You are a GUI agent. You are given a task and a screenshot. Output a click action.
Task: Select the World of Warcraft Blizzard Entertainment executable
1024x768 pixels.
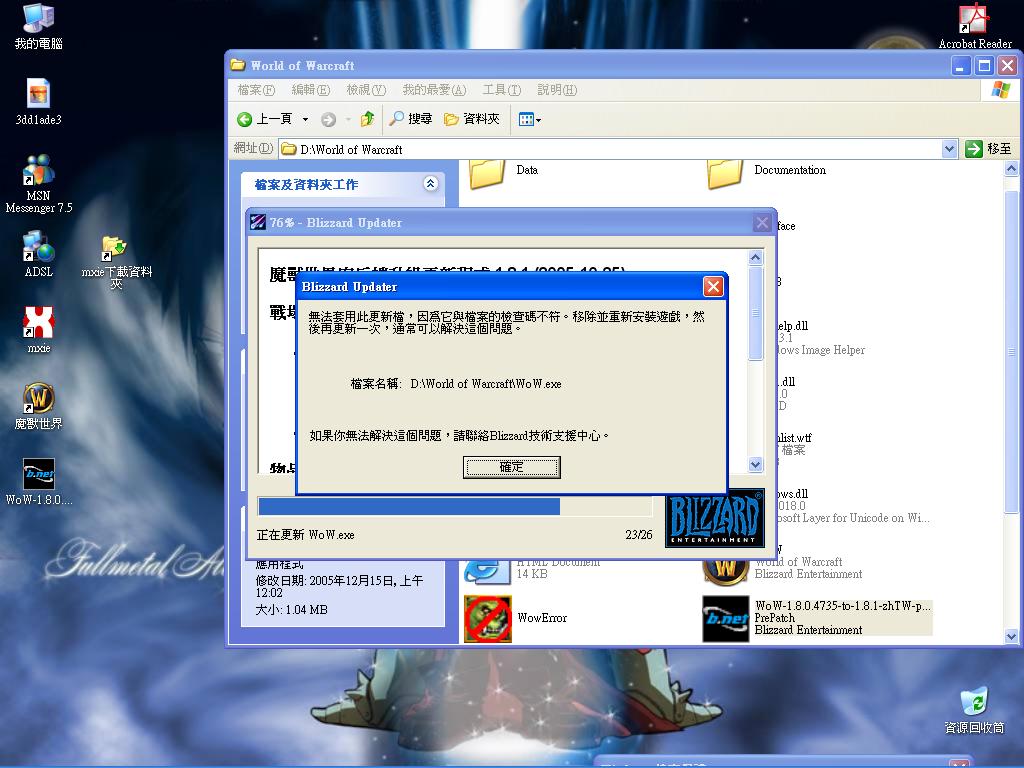click(x=783, y=568)
